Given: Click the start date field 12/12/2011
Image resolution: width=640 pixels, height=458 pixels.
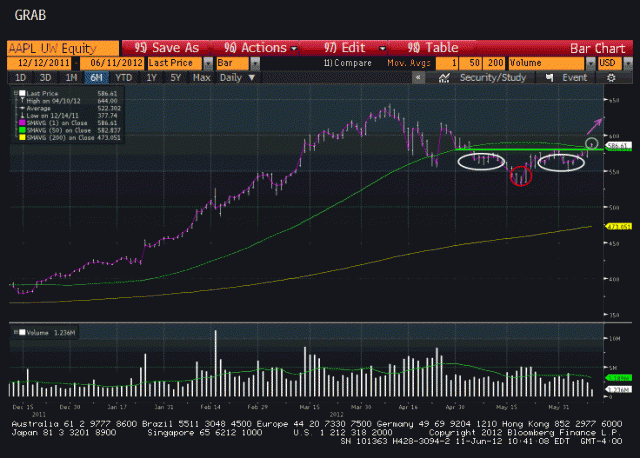Looking at the screenshot, I should [x=39, y=63].
